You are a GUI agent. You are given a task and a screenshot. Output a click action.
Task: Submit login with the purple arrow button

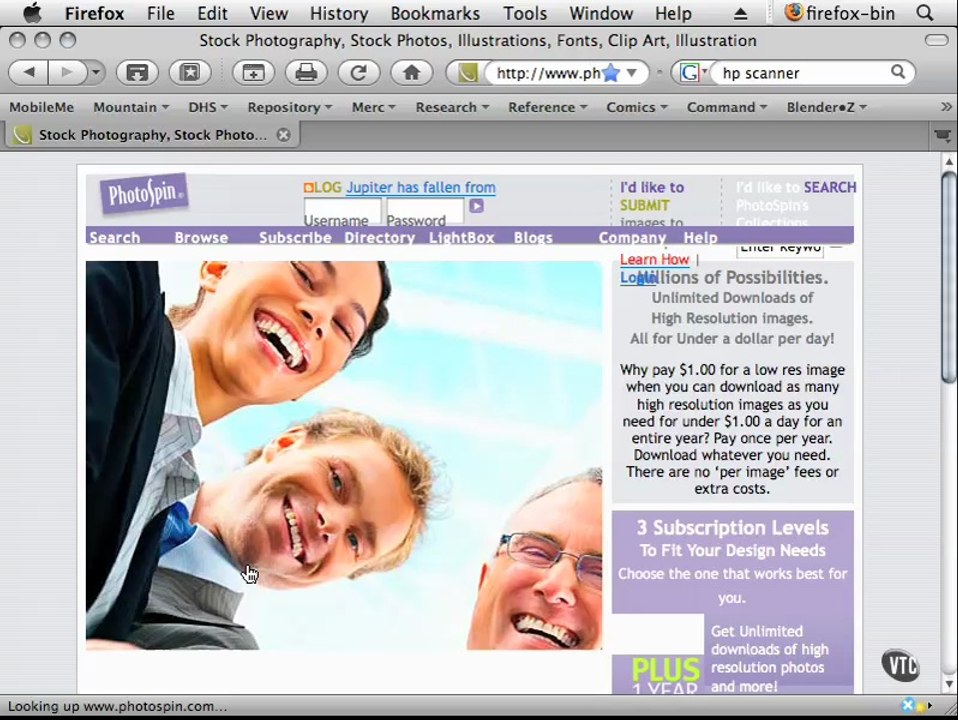[477, 206]
